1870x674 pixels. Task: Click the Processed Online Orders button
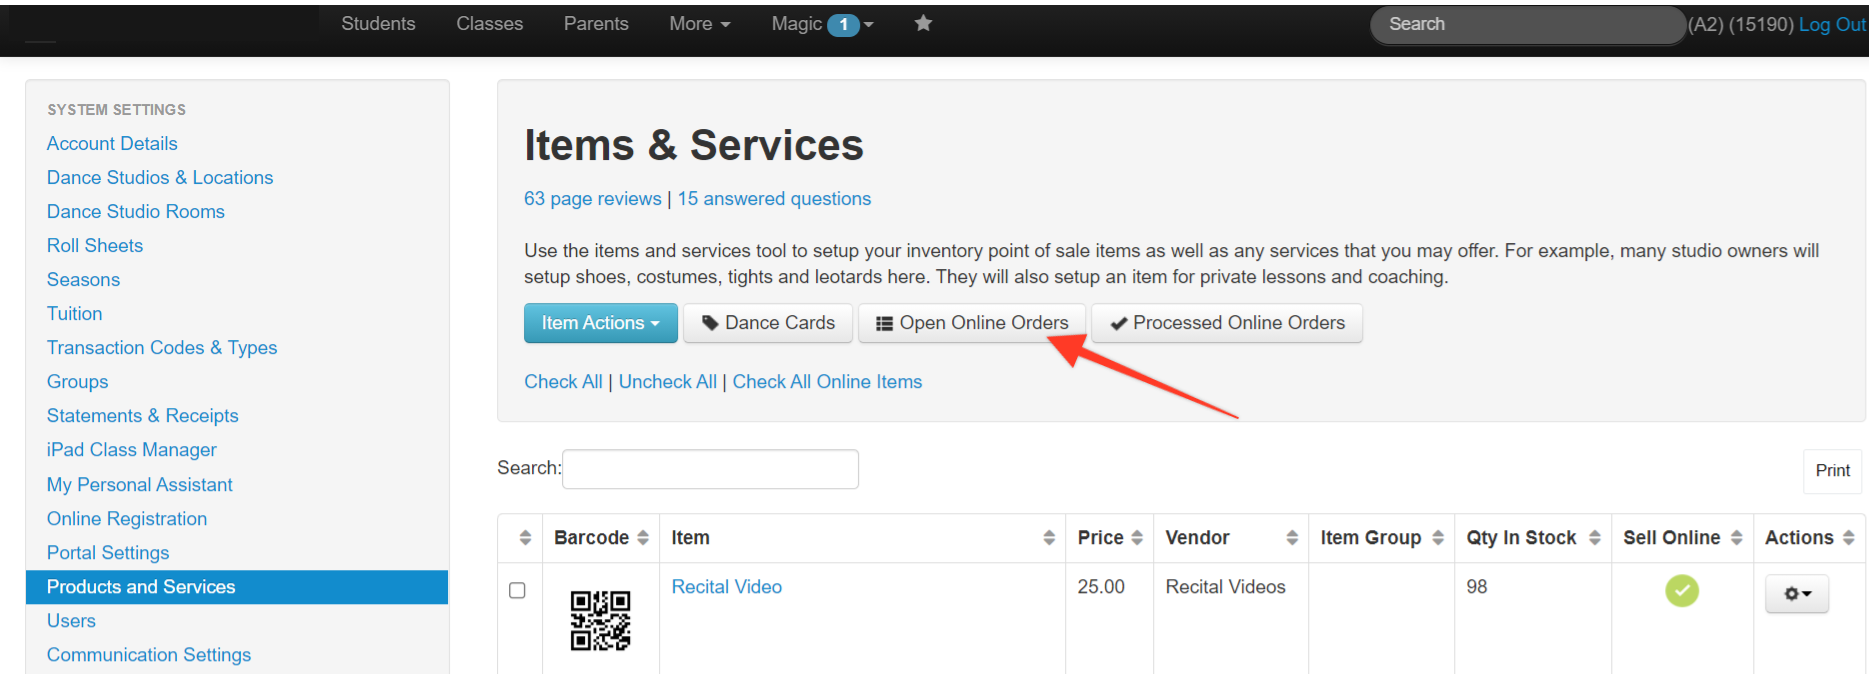1227,323
